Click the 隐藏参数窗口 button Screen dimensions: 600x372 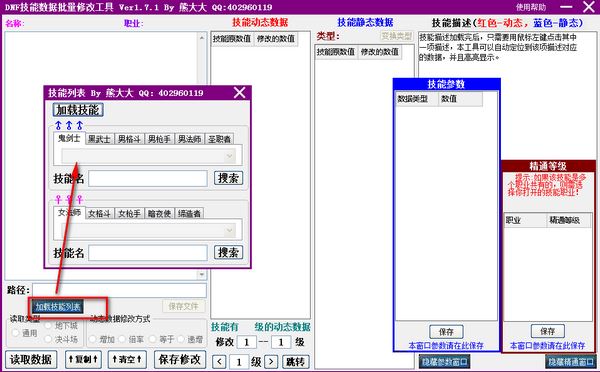click(444, 362)
